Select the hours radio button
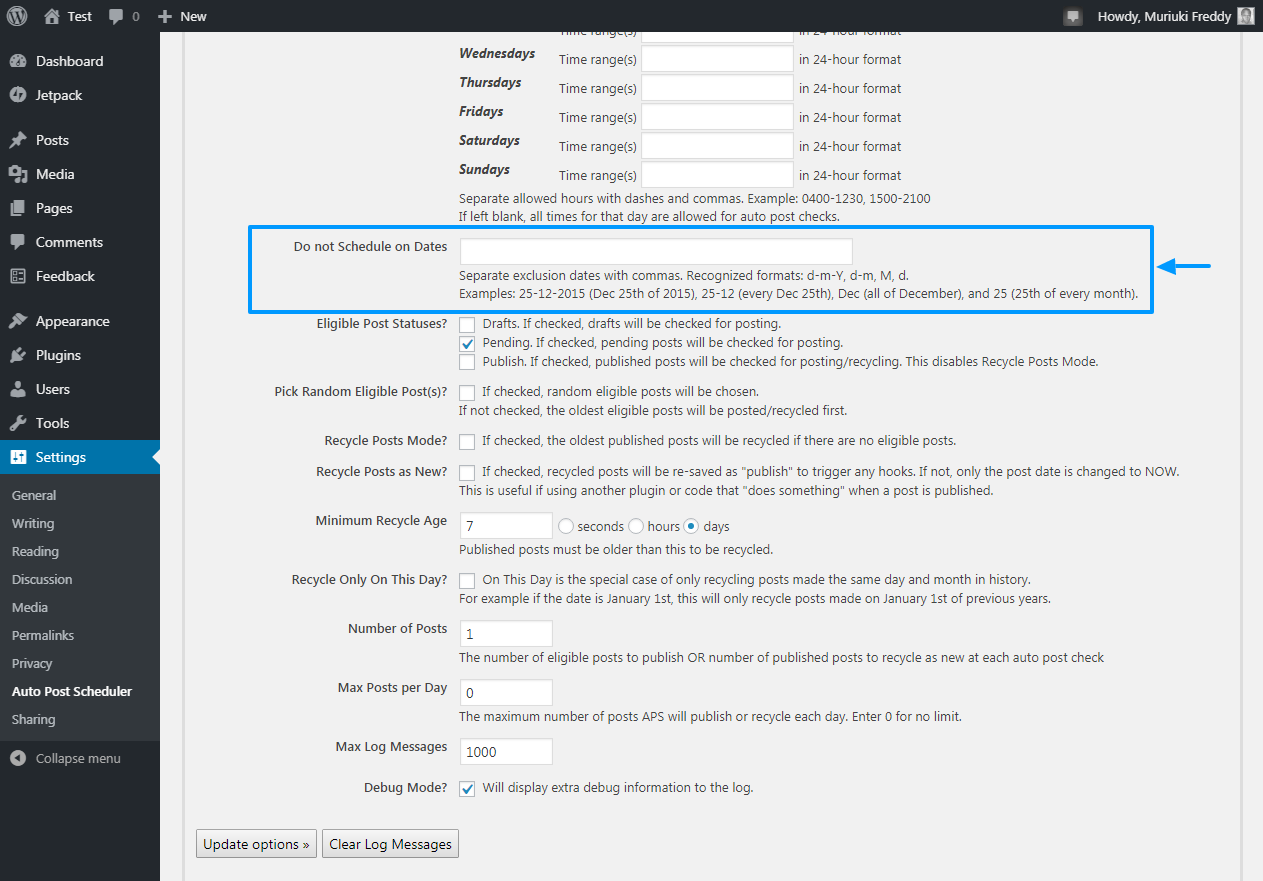1263x881 pixels. (636, 526)
